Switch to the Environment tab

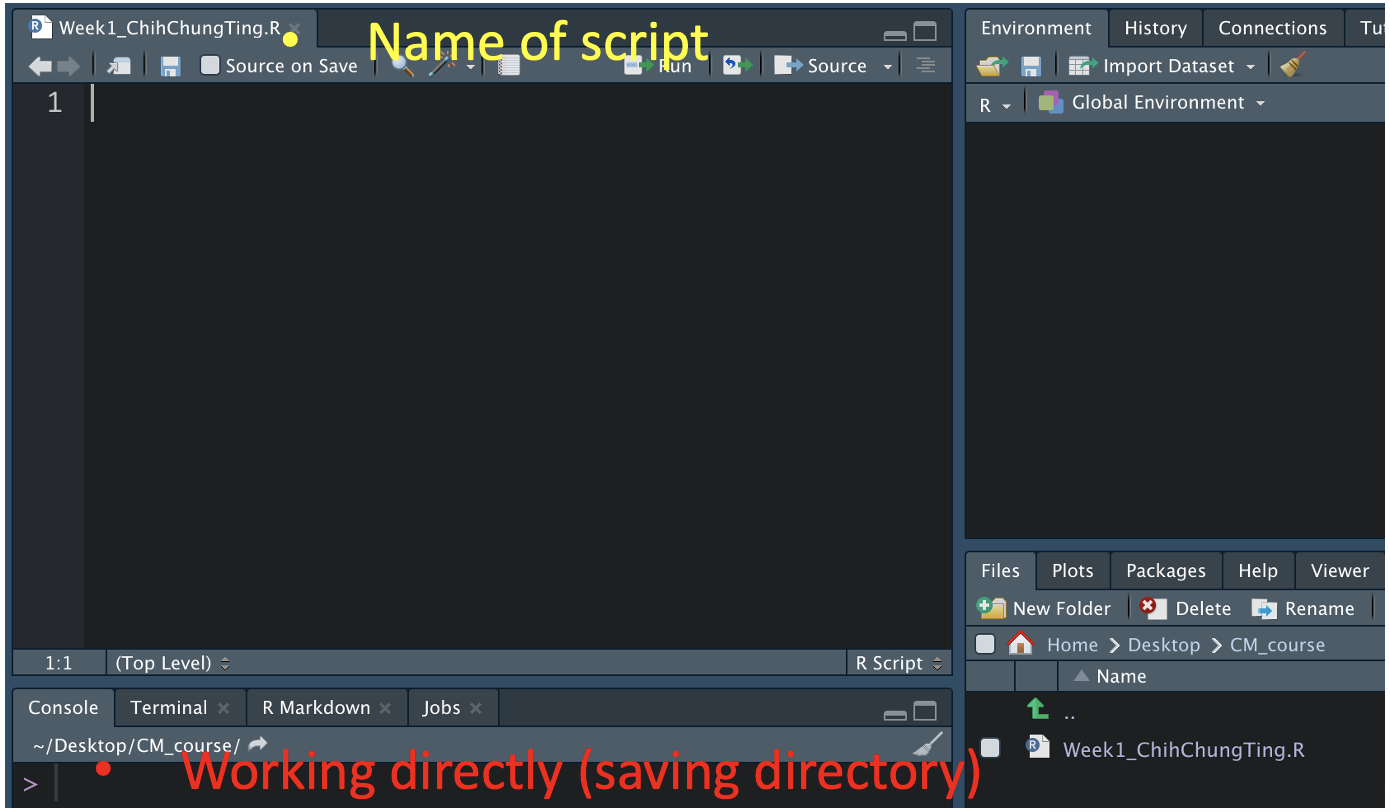[x=1036, y=28]
